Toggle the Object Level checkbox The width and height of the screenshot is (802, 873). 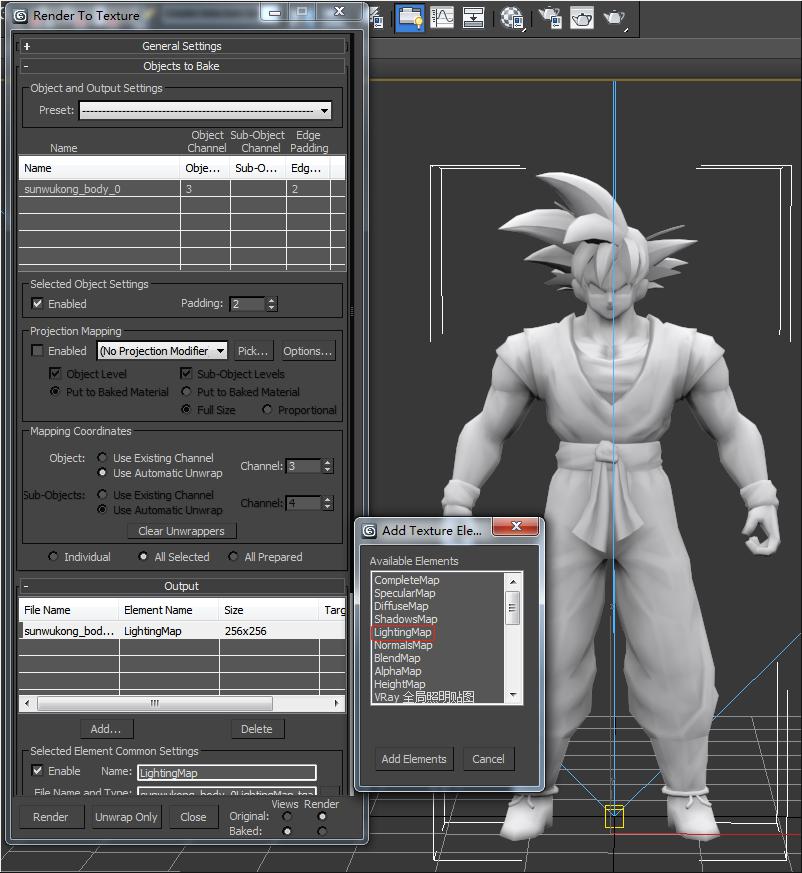pos(55,374)
